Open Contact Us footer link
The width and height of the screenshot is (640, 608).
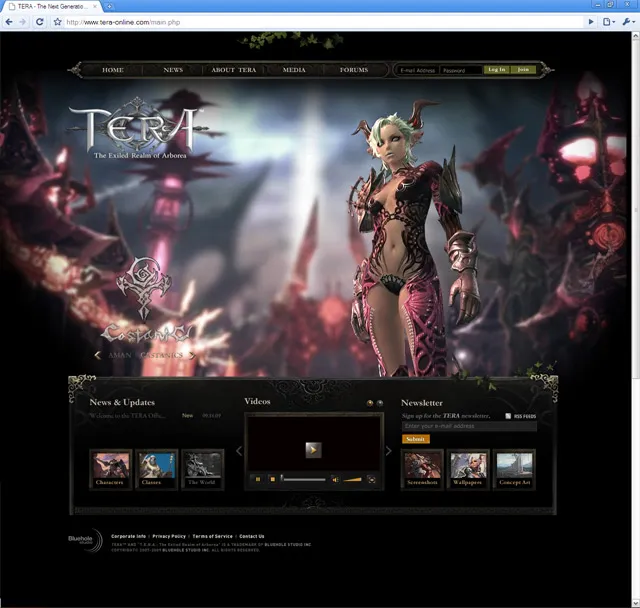(252, 536)
